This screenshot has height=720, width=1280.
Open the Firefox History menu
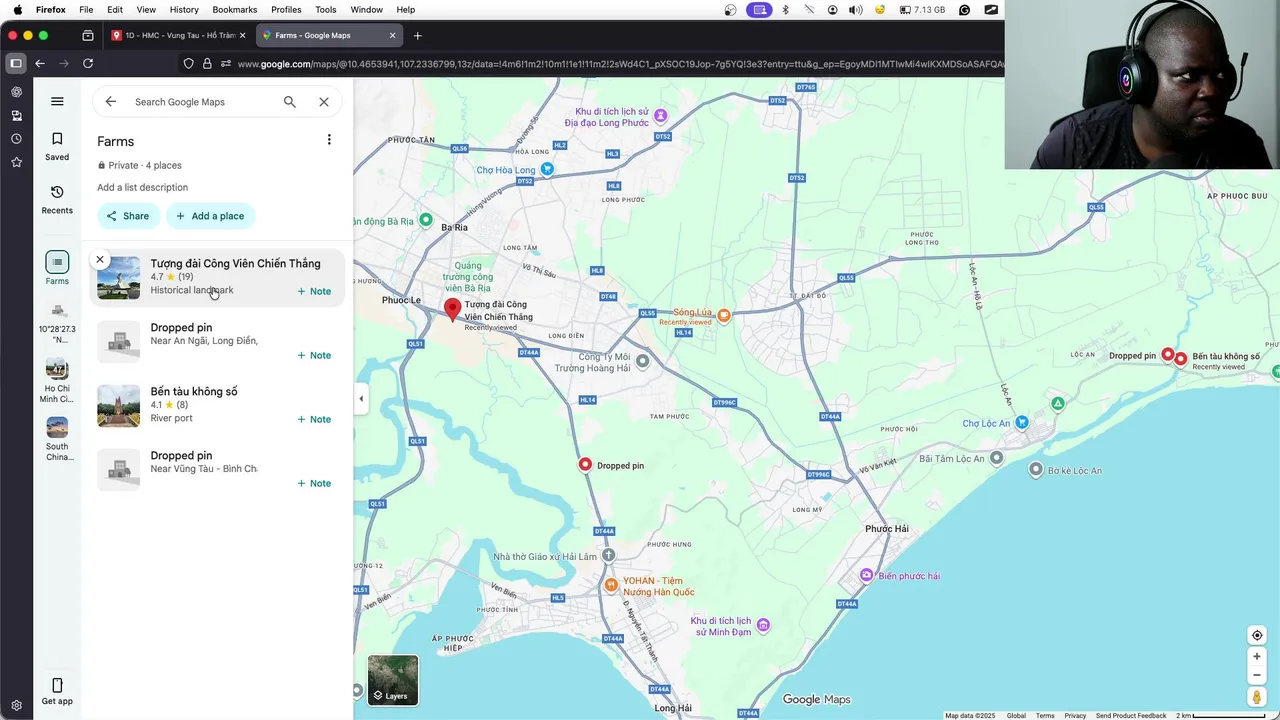pyautogui.click(x=184, y=10)
